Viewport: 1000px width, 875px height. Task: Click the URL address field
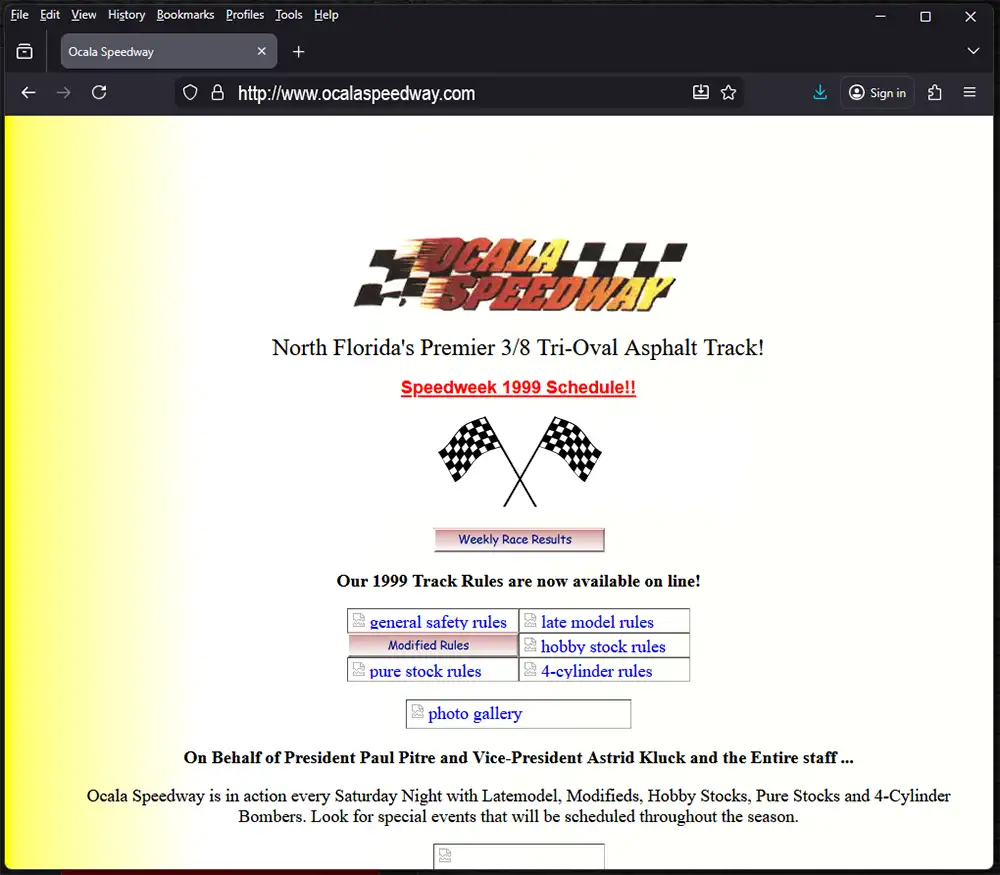click(x=450, y=93)
